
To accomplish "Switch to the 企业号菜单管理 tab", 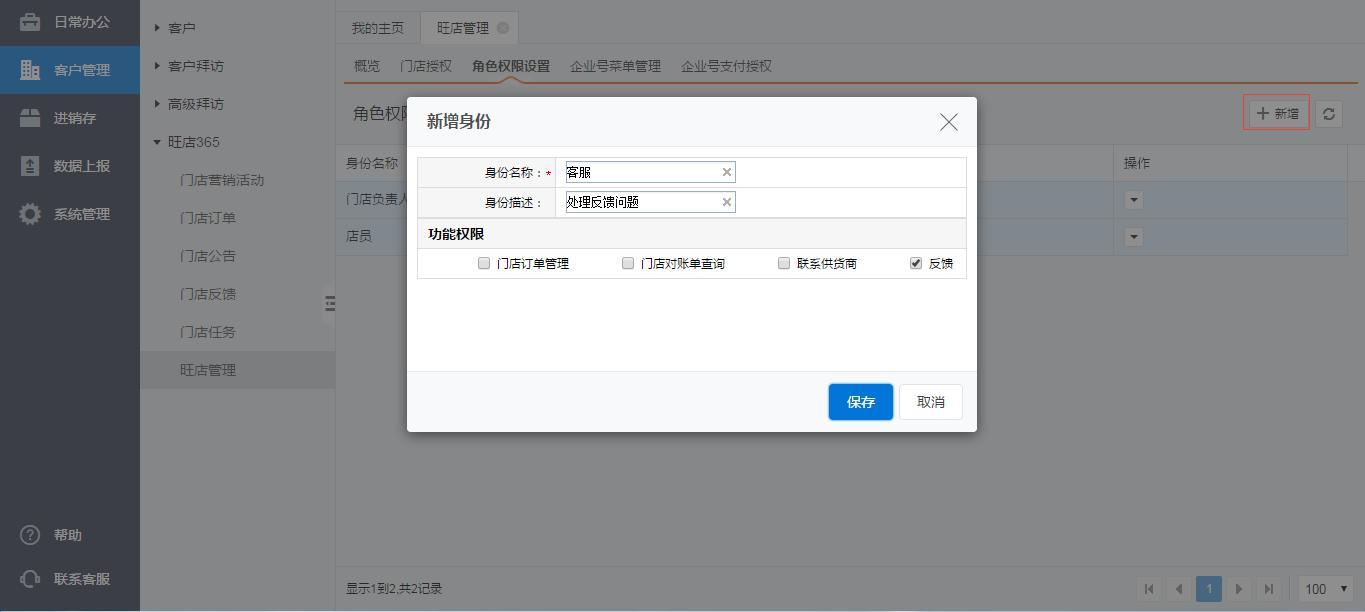I will 615,66.
